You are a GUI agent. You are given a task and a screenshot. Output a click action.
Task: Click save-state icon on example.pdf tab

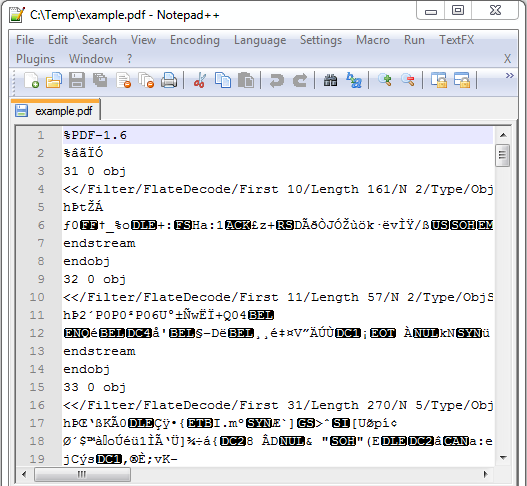point(21,111)
